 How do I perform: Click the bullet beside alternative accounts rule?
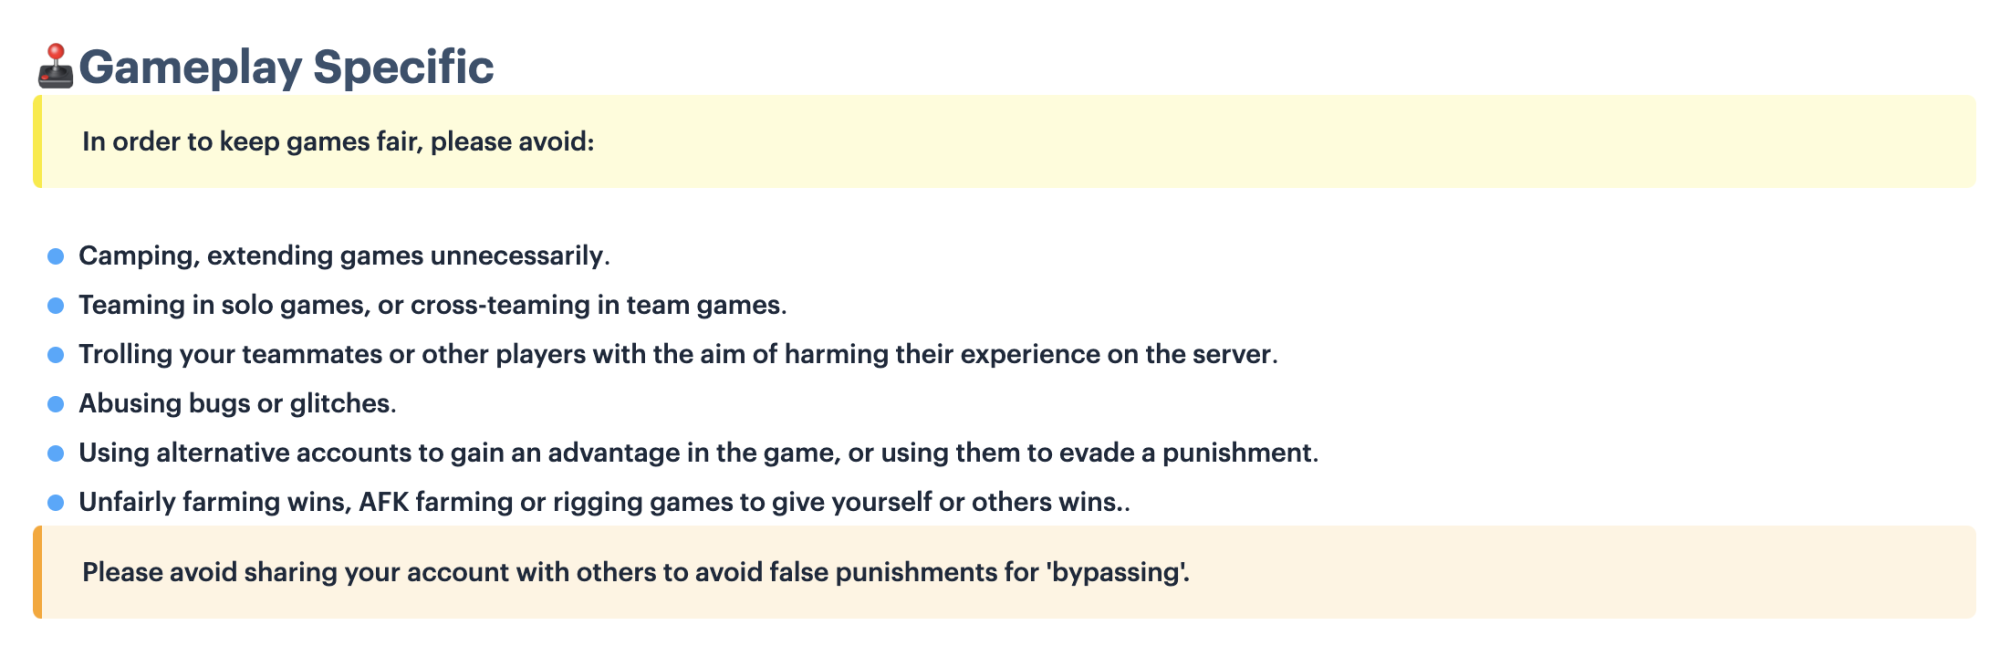(56, 452)
